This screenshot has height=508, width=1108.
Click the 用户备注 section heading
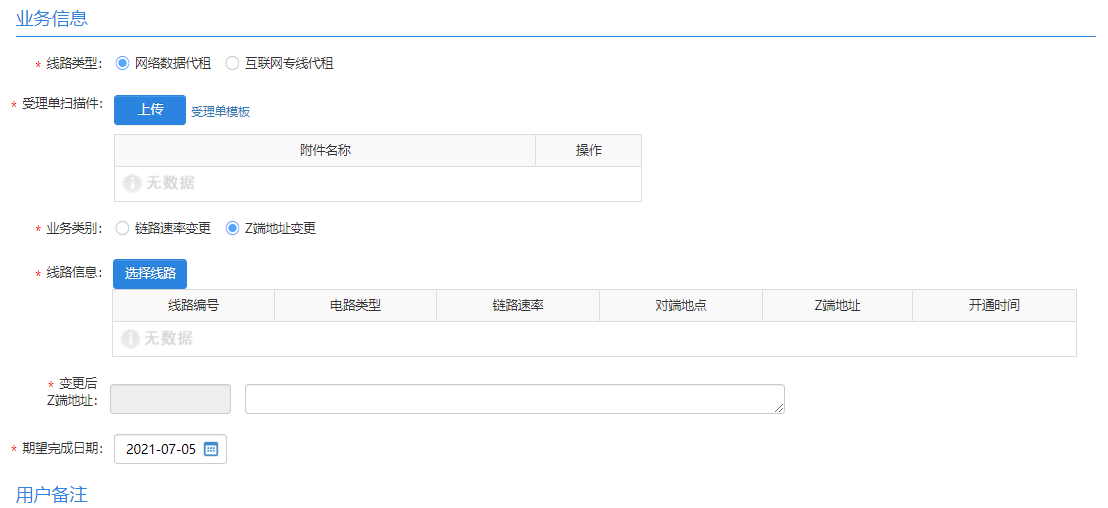(52, 495)
